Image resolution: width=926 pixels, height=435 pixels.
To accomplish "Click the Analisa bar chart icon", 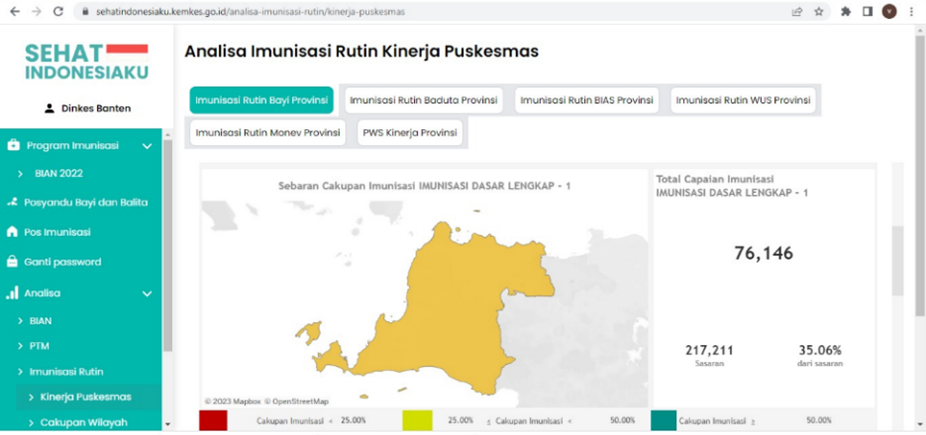I will (x=13, y=293).
